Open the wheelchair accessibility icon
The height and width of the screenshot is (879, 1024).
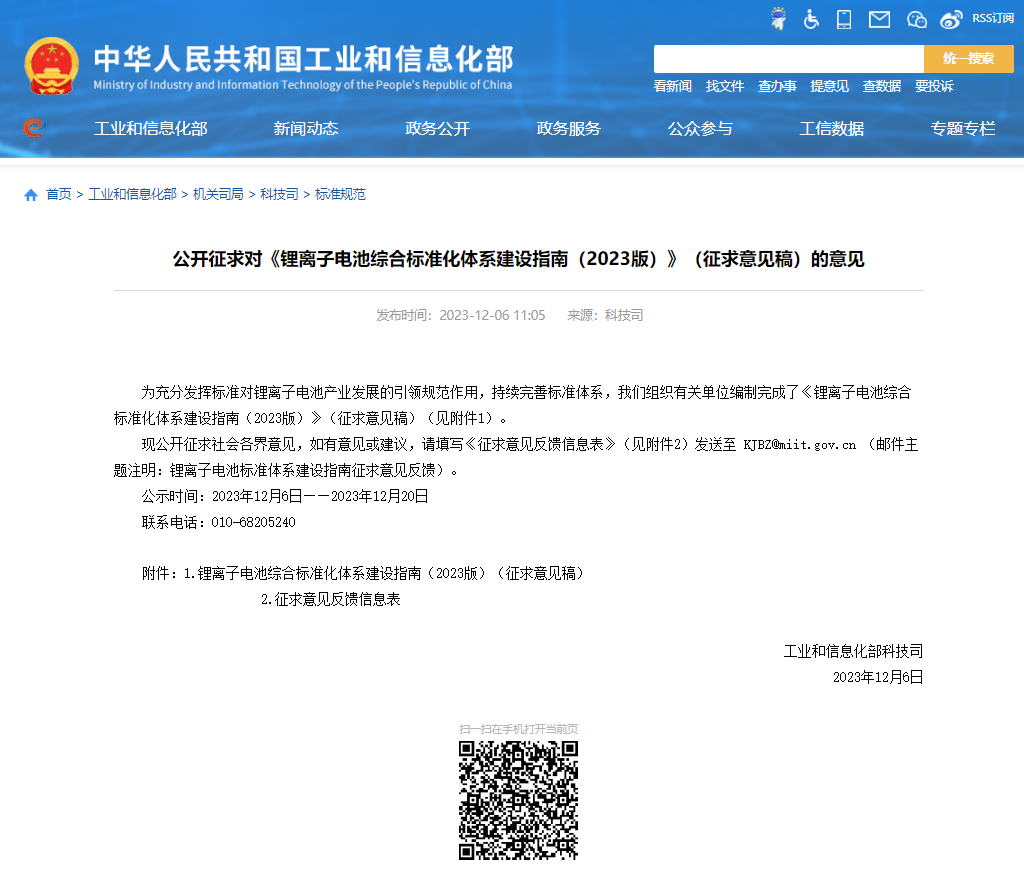click(x=811, y=19)
